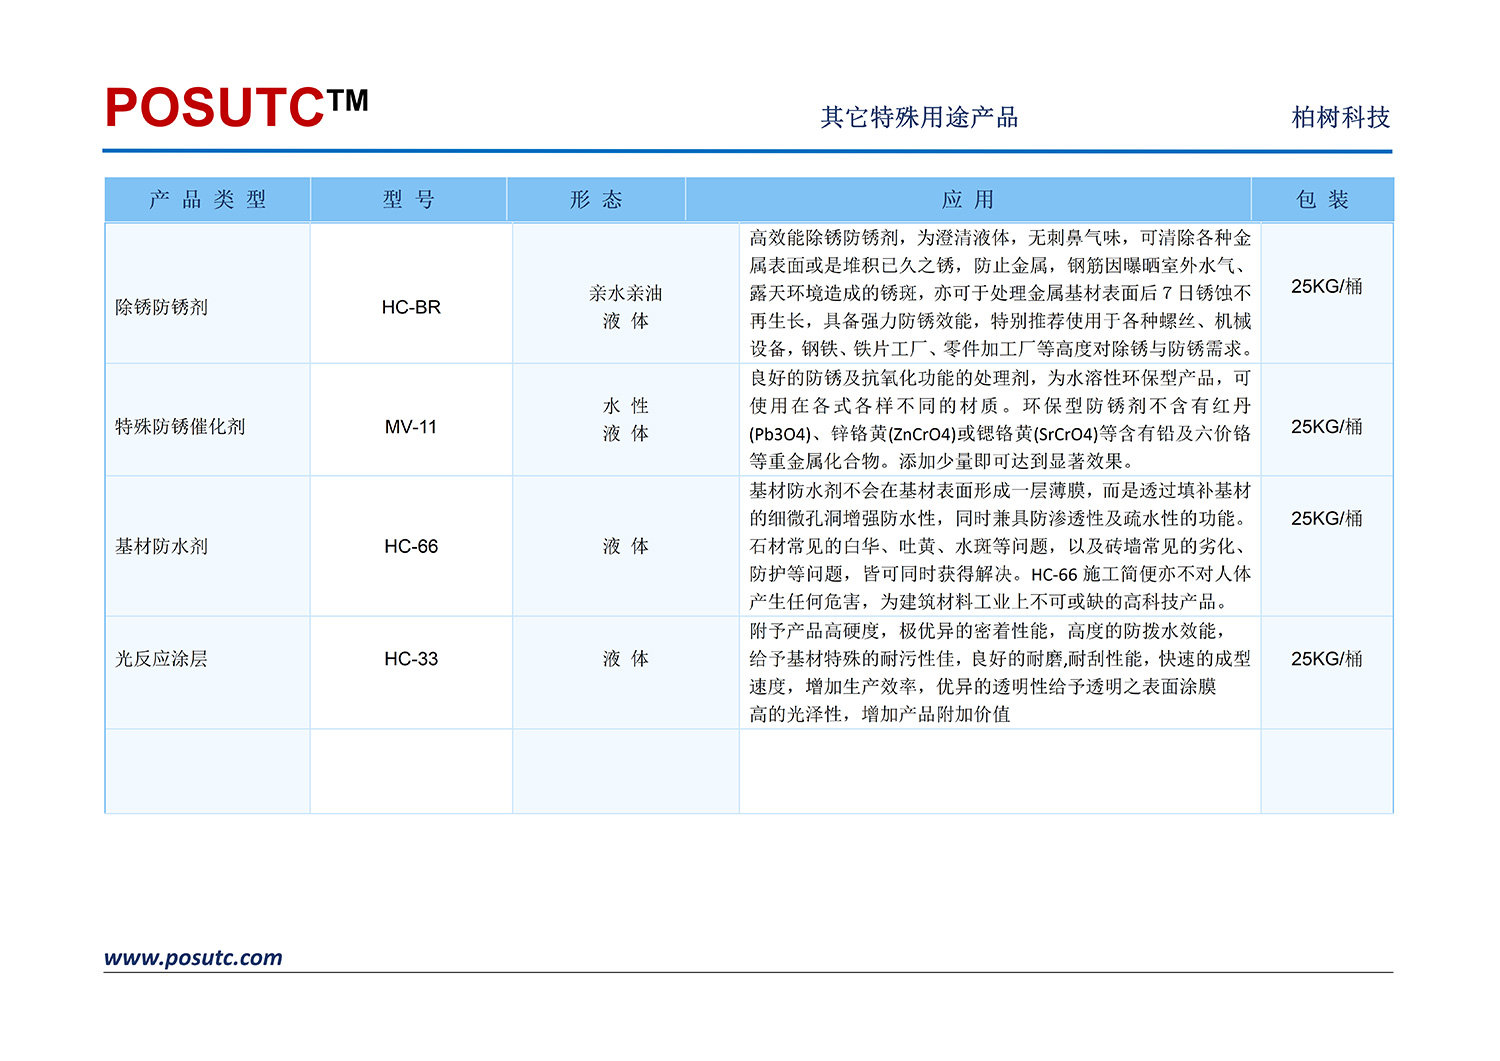The height and width of the screenshot is (1061, 1500).
Task: Click the 型号 column header
Action: pos(409,200)
